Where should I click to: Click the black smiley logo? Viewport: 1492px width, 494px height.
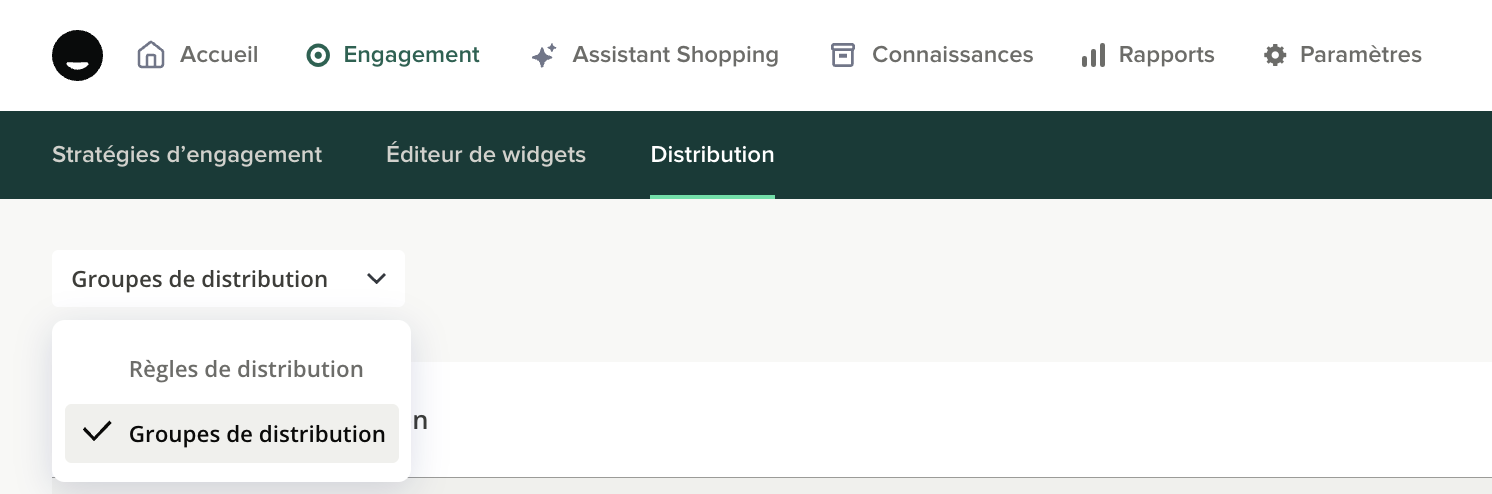[77, 55]
